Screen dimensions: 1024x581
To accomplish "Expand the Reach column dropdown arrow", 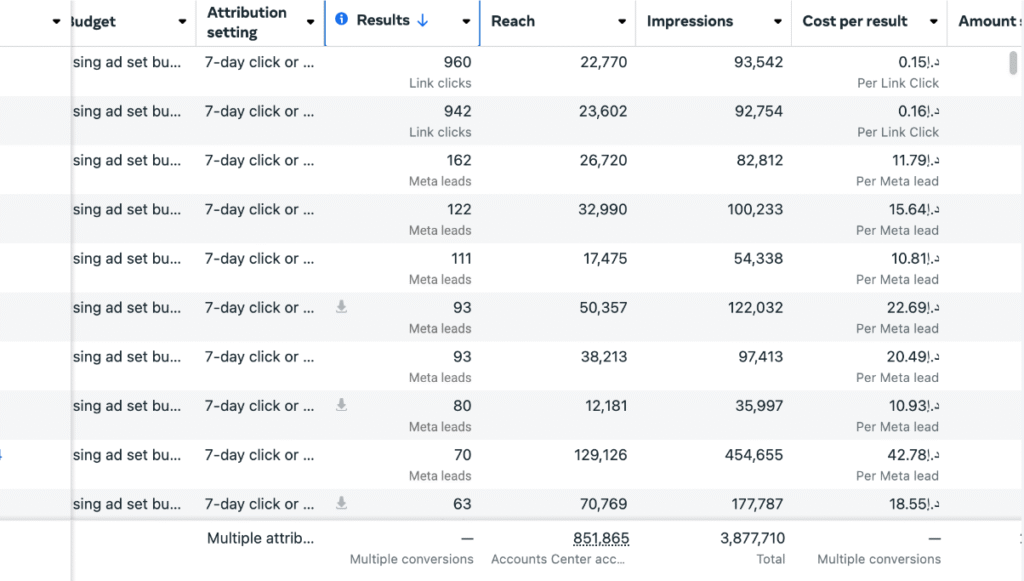I will coord(622,22).
